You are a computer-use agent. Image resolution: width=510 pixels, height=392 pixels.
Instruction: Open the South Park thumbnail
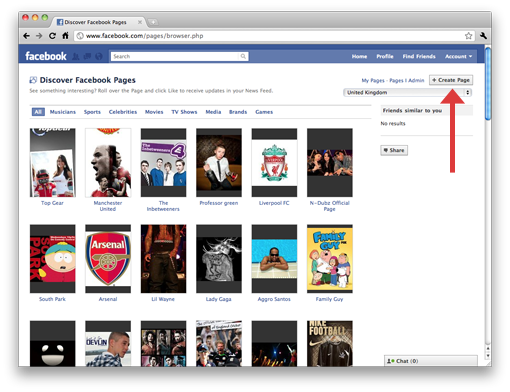click(x=53, y=259)
